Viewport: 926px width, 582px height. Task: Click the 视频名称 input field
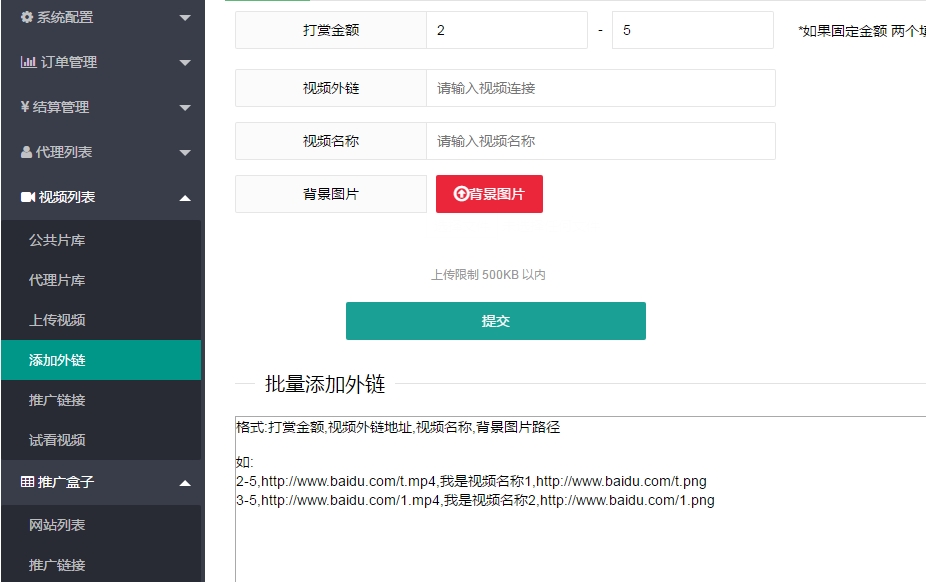(x=600, y=142)
